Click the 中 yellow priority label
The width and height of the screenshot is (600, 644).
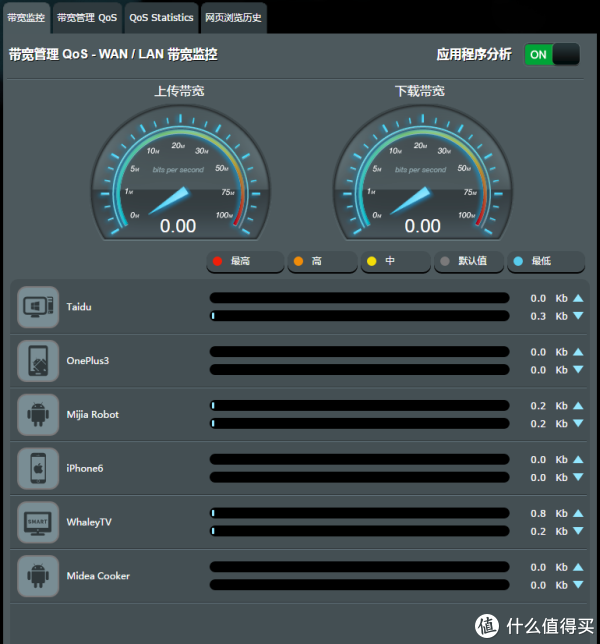pyautogui.click(x=394, y=262)
